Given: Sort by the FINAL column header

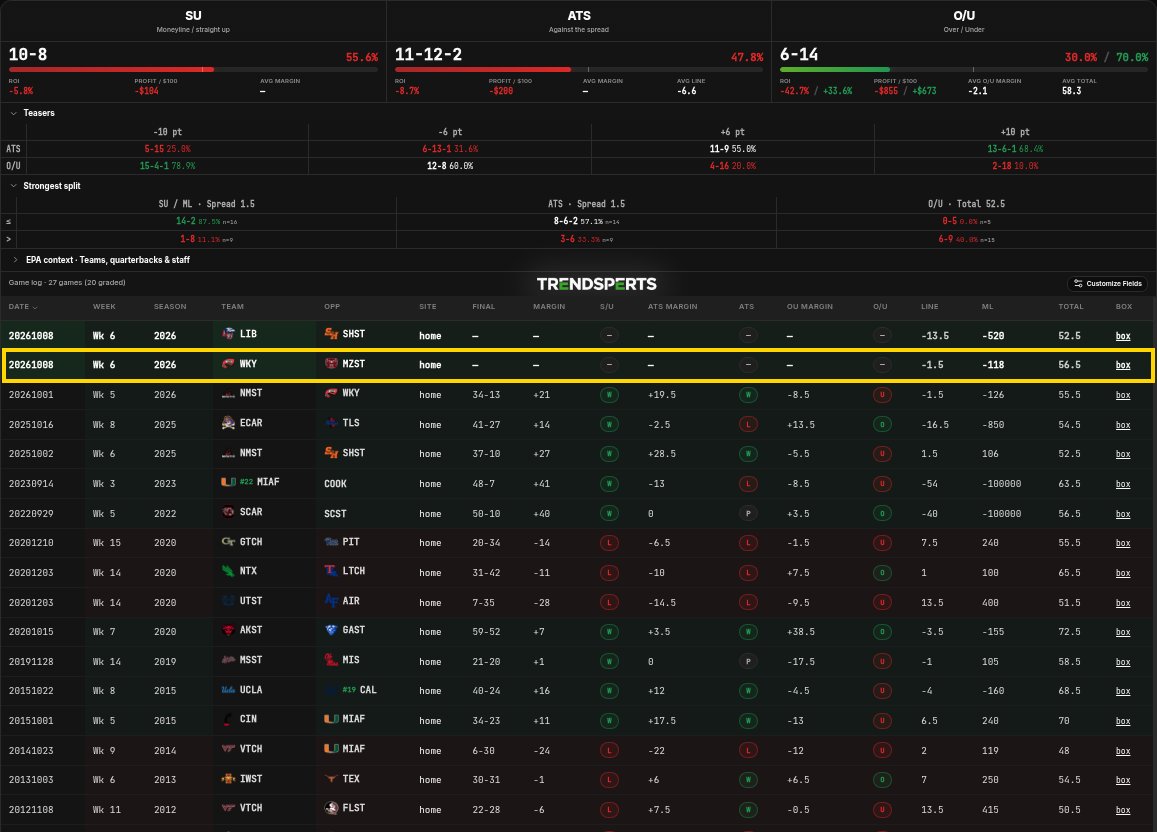Looking at the screenshot, I should pyautogui.click(x=483, y=306).
